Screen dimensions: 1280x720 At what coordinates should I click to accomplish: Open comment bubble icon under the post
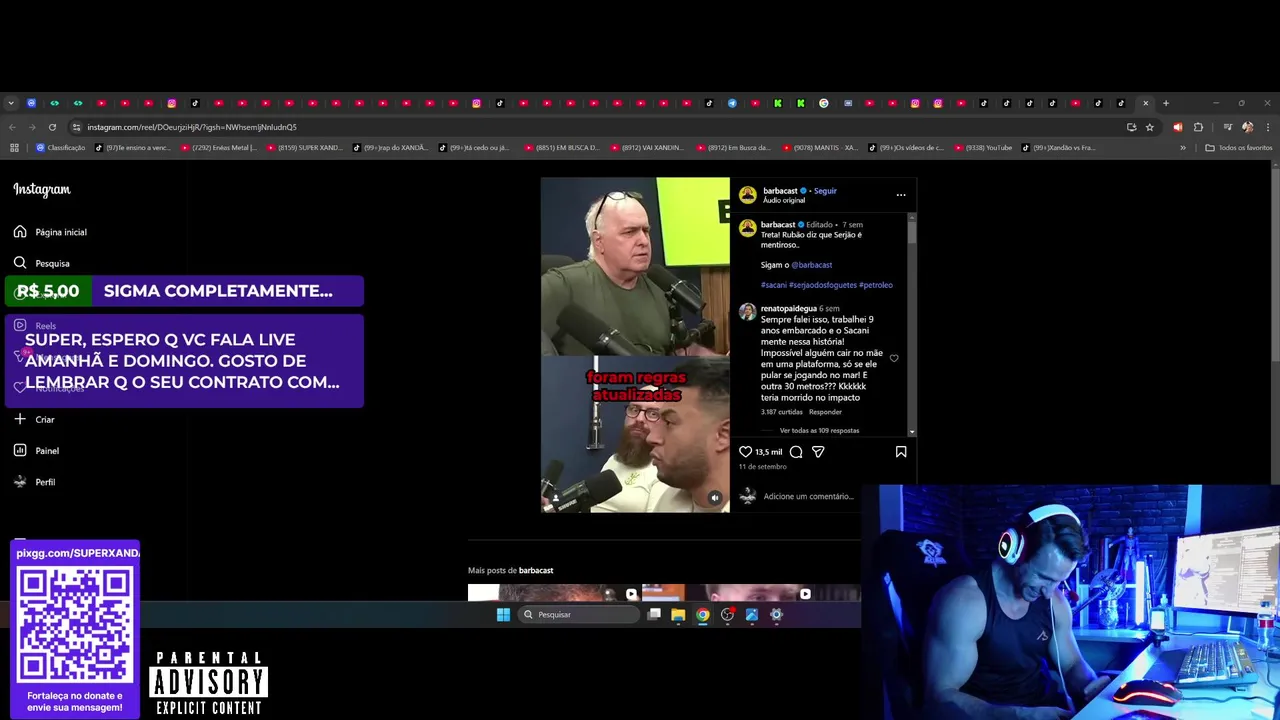pyautogui.click(x=796, y=452)
